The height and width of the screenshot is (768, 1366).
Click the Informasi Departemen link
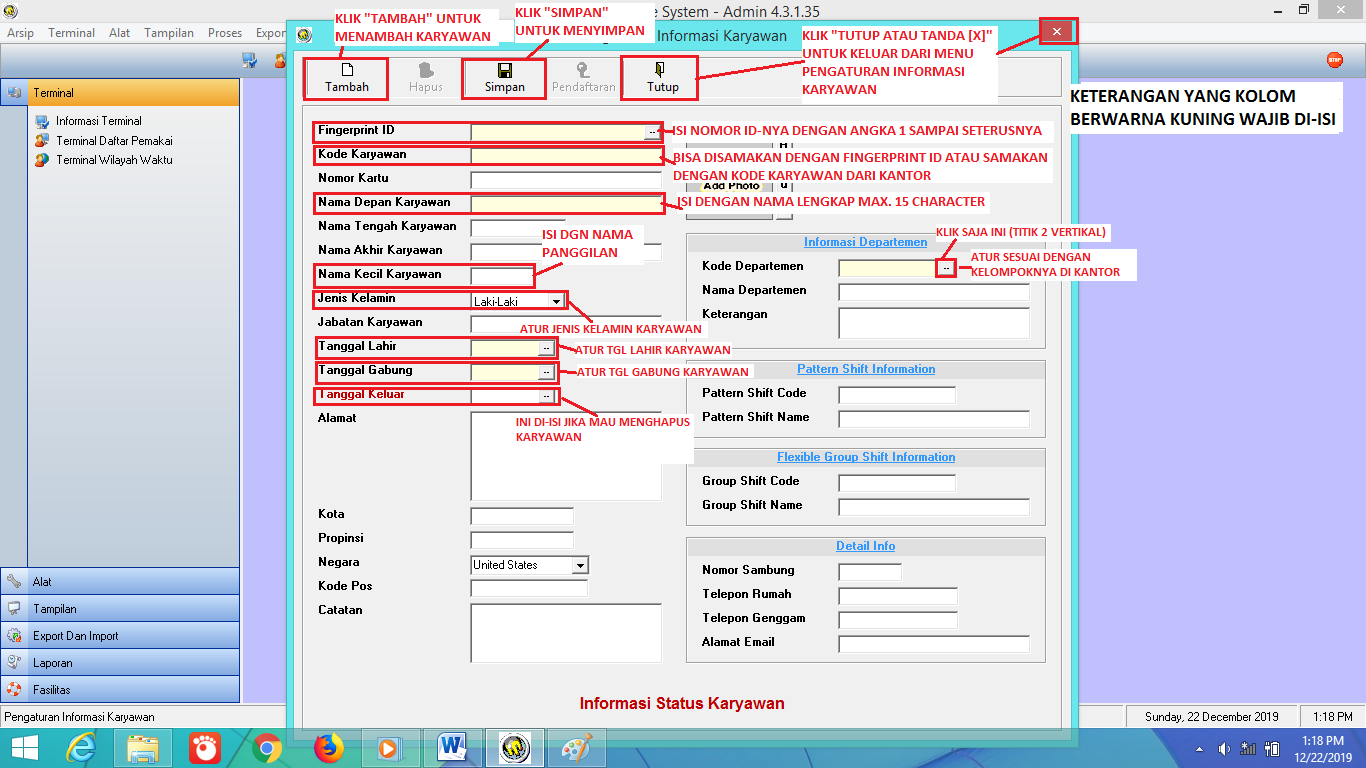point(866,242)
